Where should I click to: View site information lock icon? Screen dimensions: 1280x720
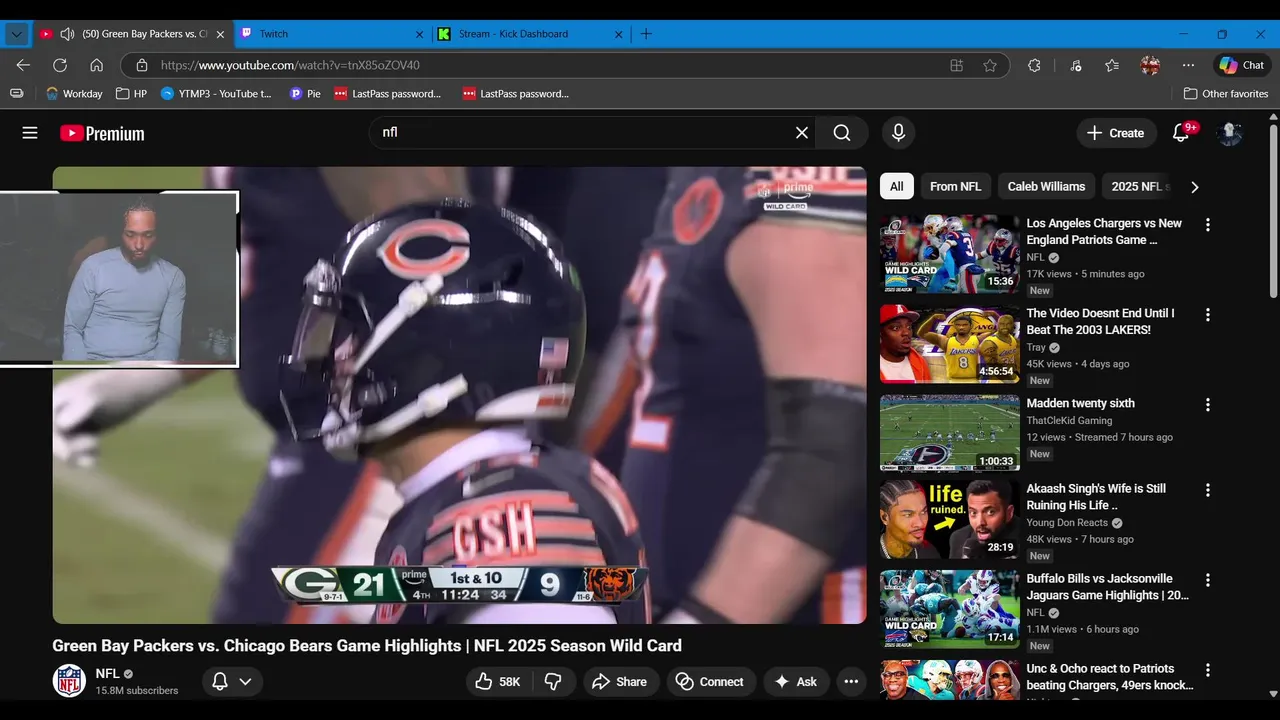point(141,65)
